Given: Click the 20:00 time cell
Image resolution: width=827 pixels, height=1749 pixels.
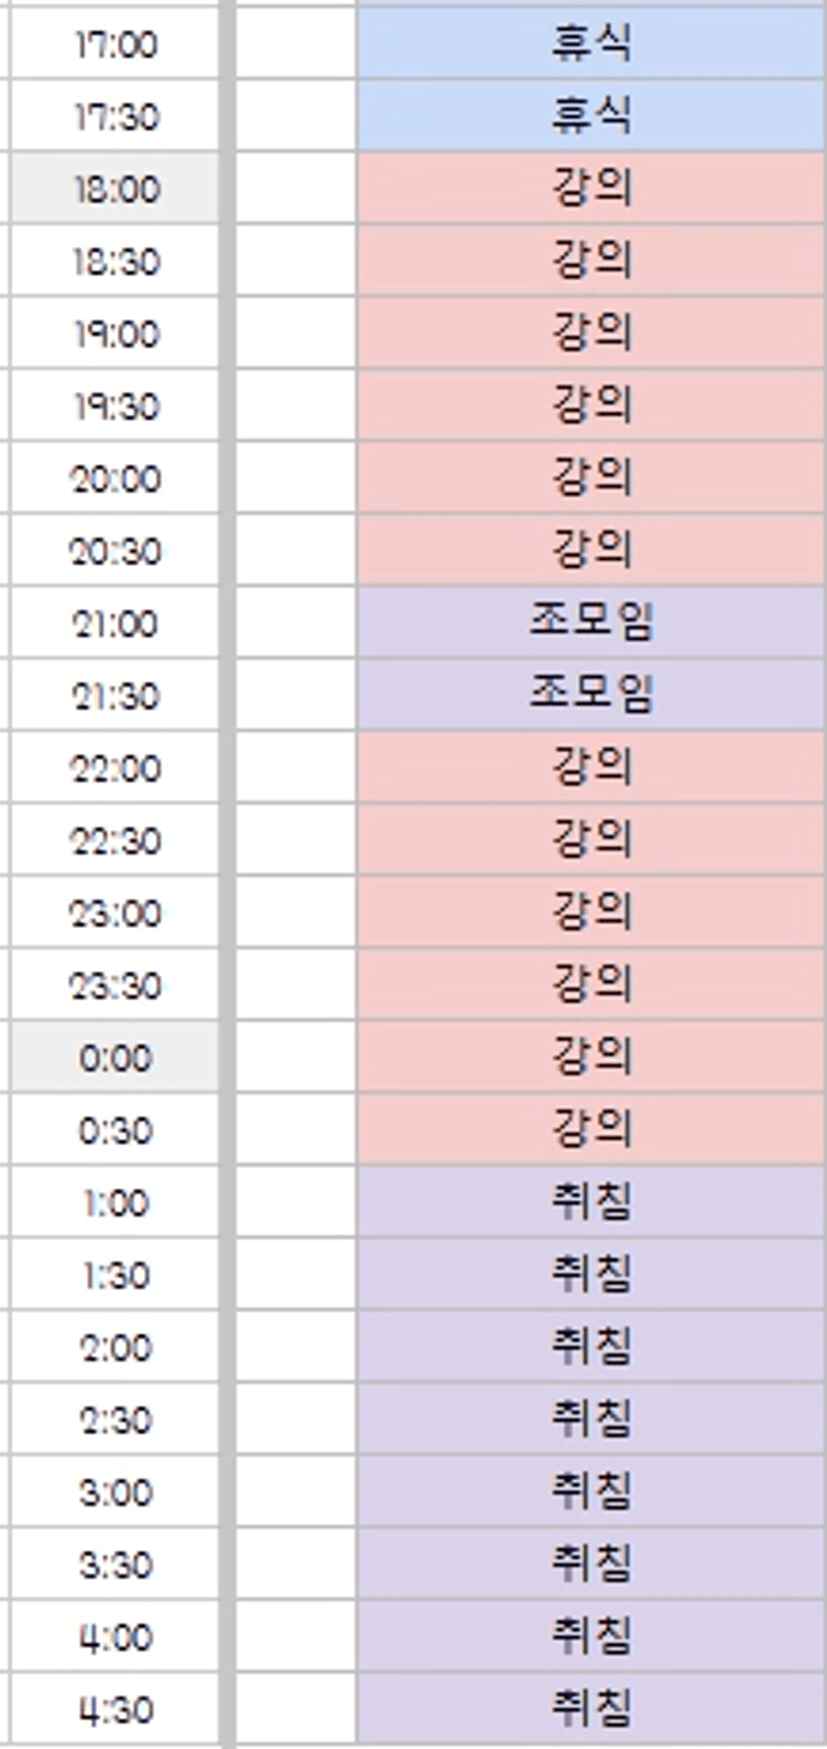Looking at the screenshot, I should tap(114, 479).
